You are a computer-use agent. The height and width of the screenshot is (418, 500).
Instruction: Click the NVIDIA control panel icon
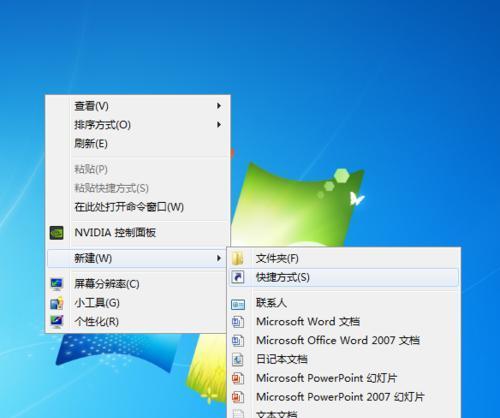(x=57, y=233)
